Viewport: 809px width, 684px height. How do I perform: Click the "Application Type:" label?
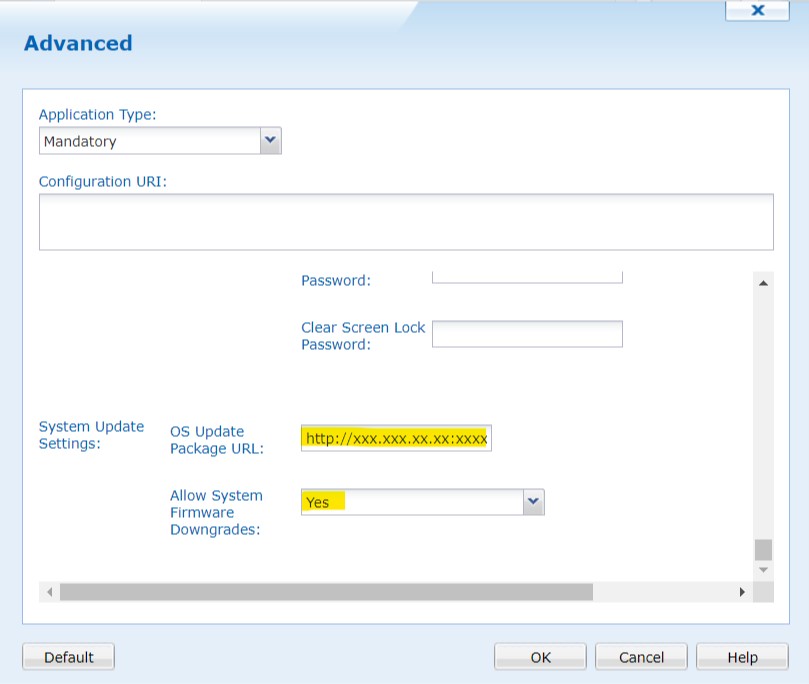[98, 114]
